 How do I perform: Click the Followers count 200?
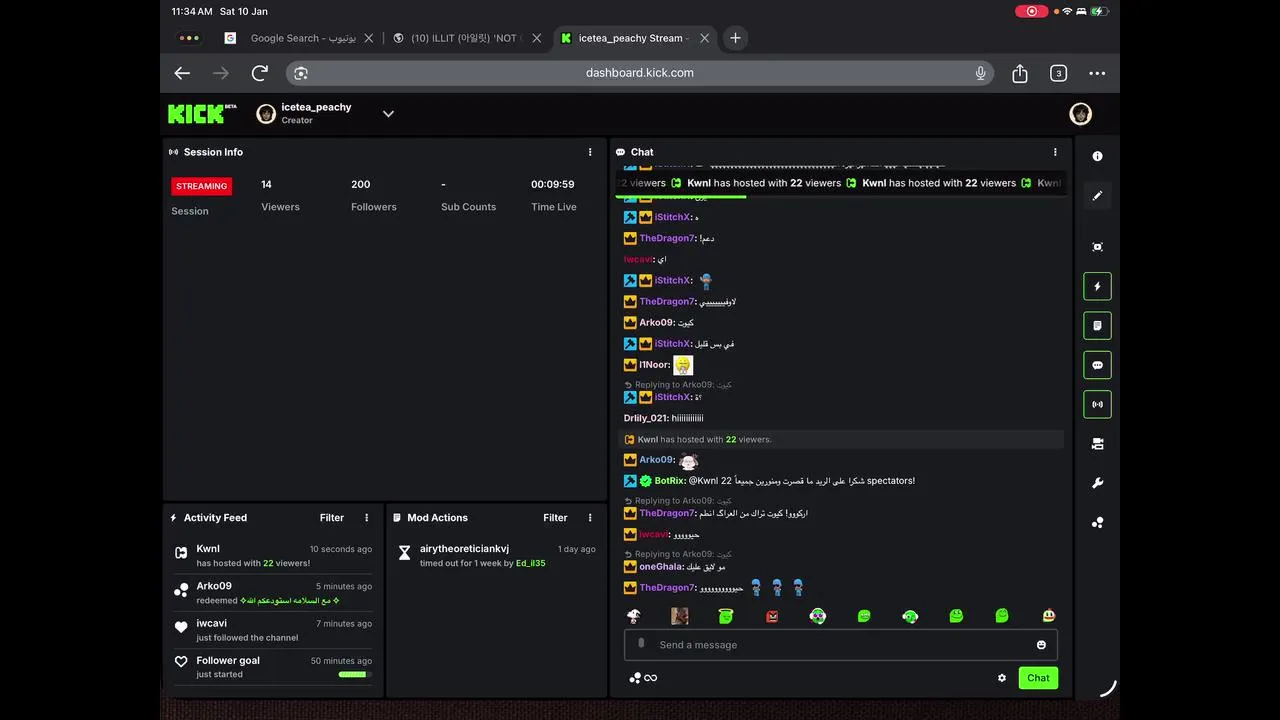tap(361, 184)
